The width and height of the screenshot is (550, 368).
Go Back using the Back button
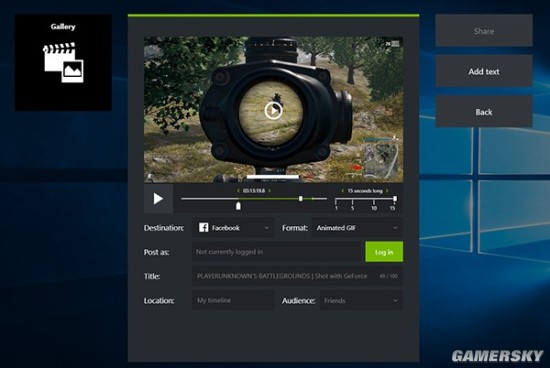click(484, 112)
